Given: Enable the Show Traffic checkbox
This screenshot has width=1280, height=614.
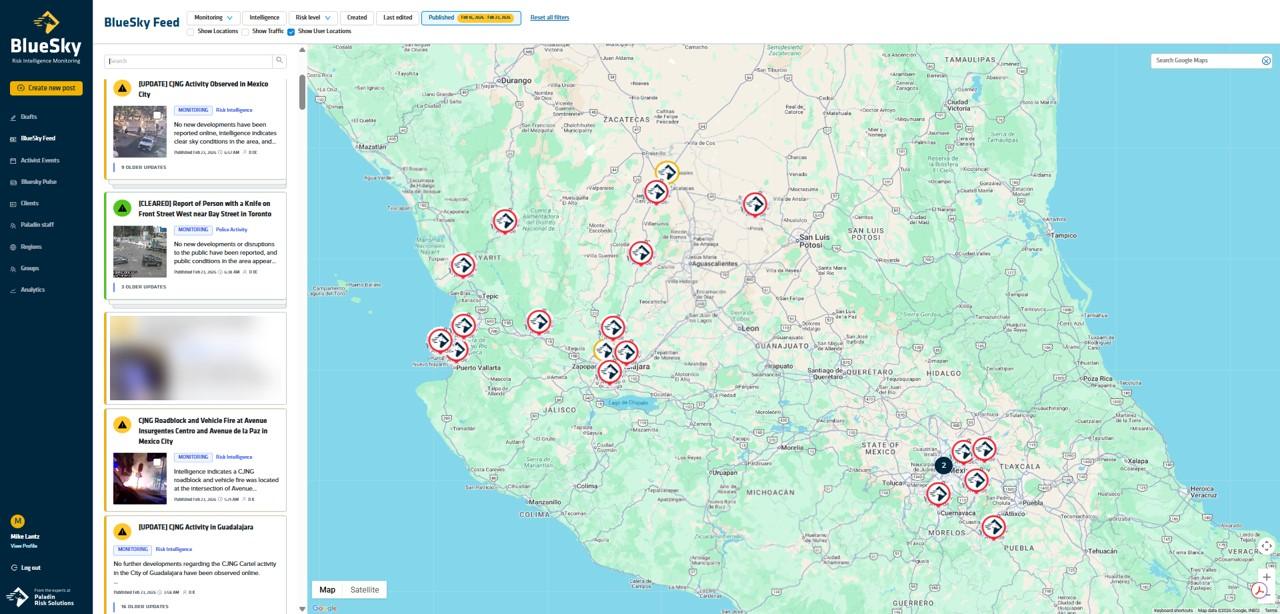Looking at the screenshot, I should 245,32.
